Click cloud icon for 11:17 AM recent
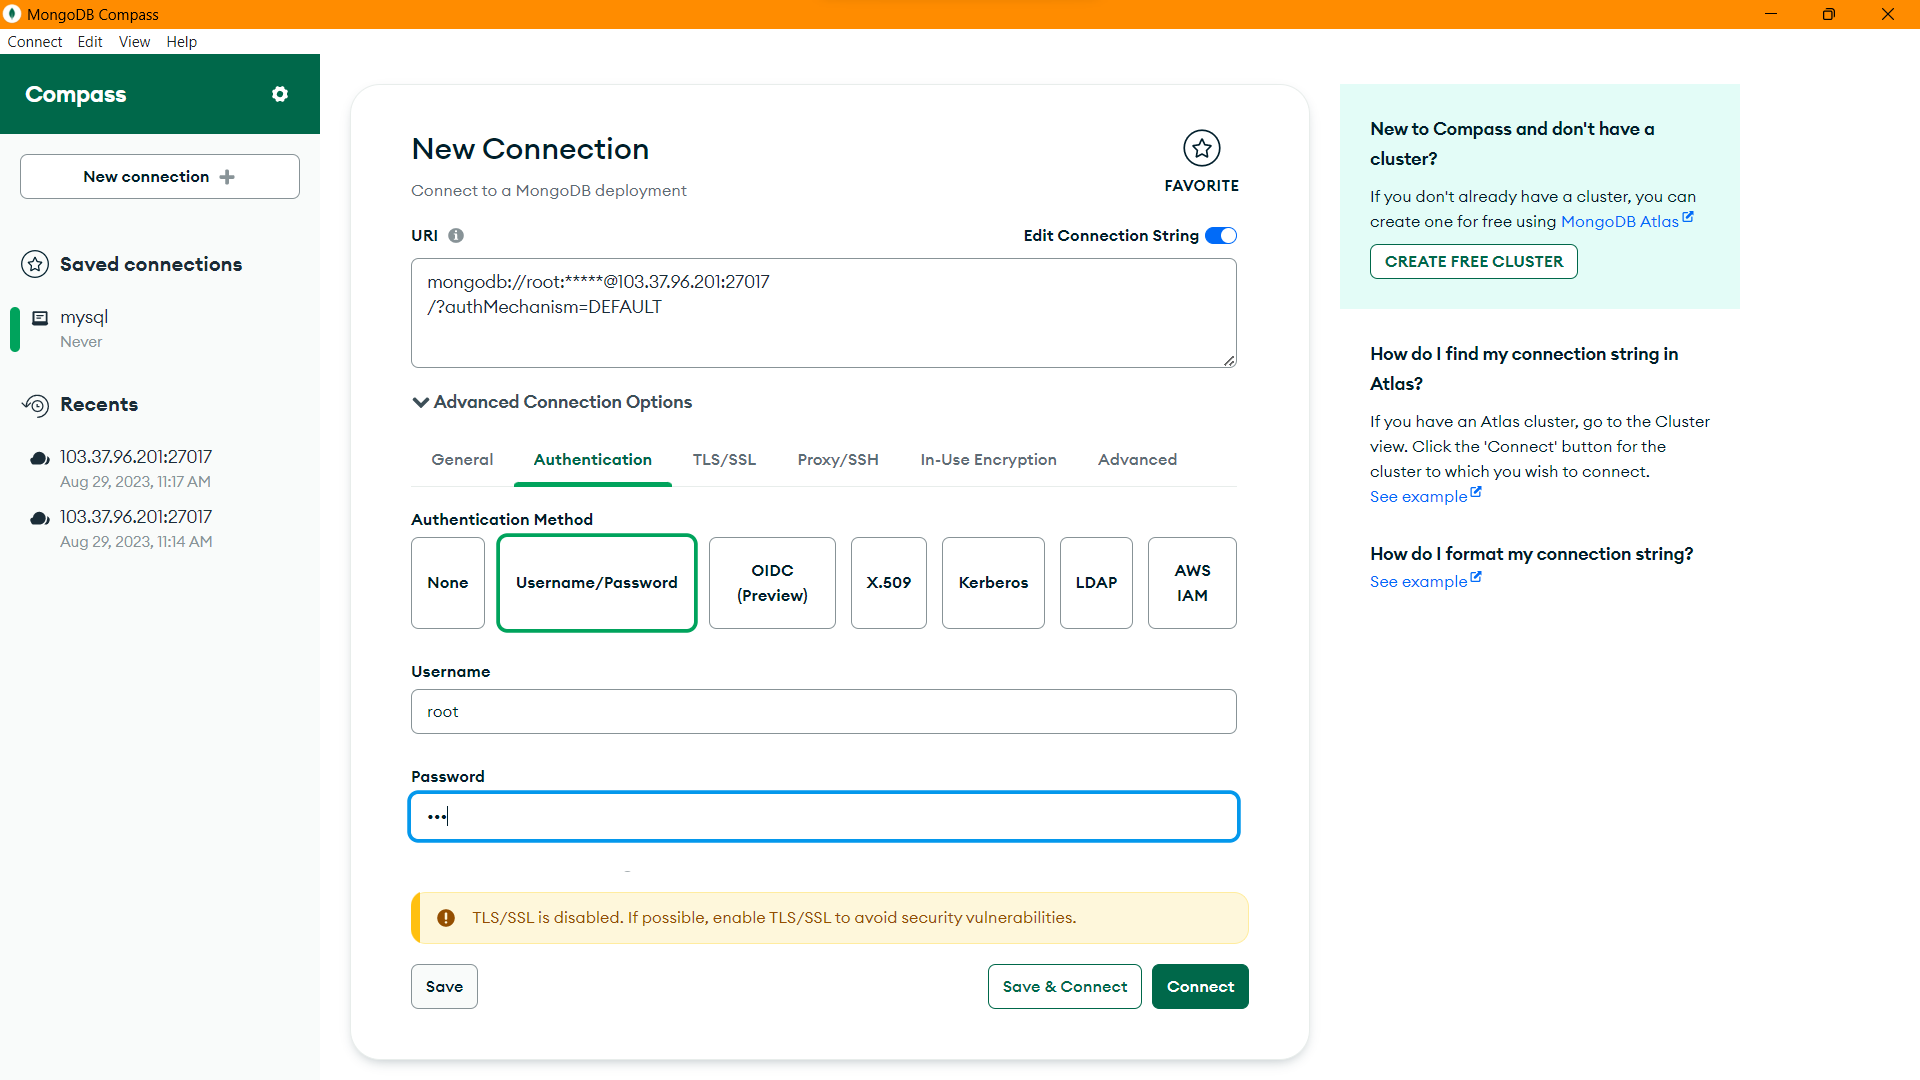 tap(40, 458)
